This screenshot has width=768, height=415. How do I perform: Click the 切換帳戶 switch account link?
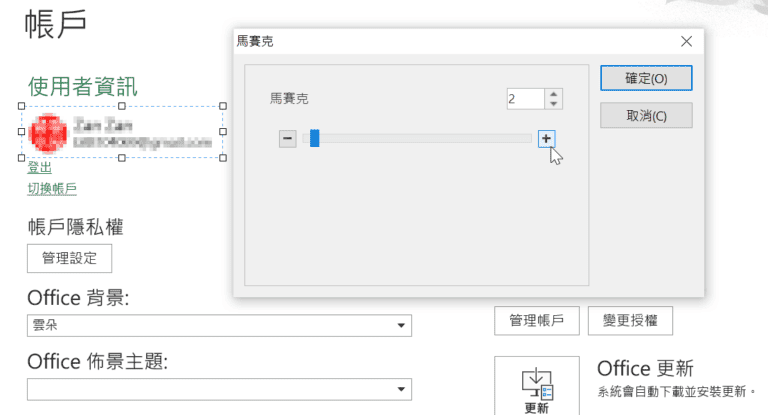52,189
